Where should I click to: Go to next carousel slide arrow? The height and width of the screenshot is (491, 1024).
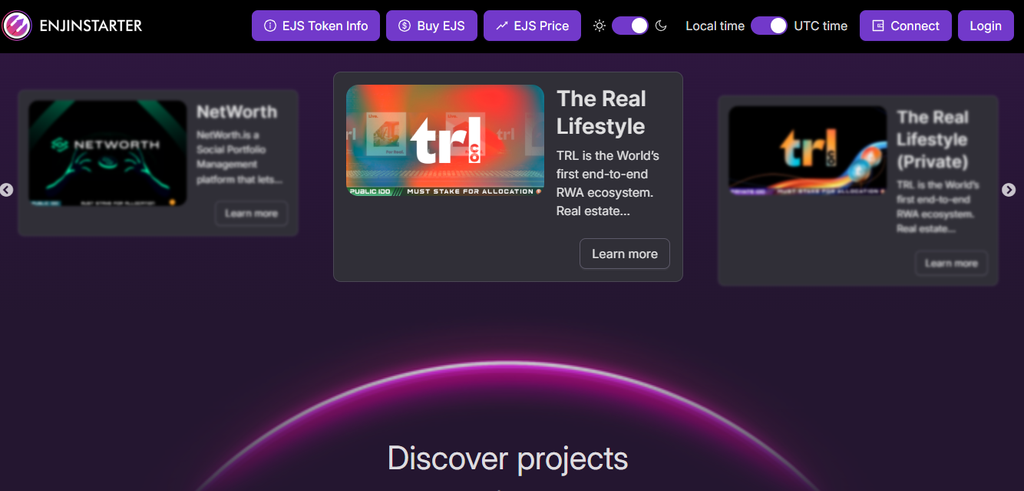[x=1008, y=190]
